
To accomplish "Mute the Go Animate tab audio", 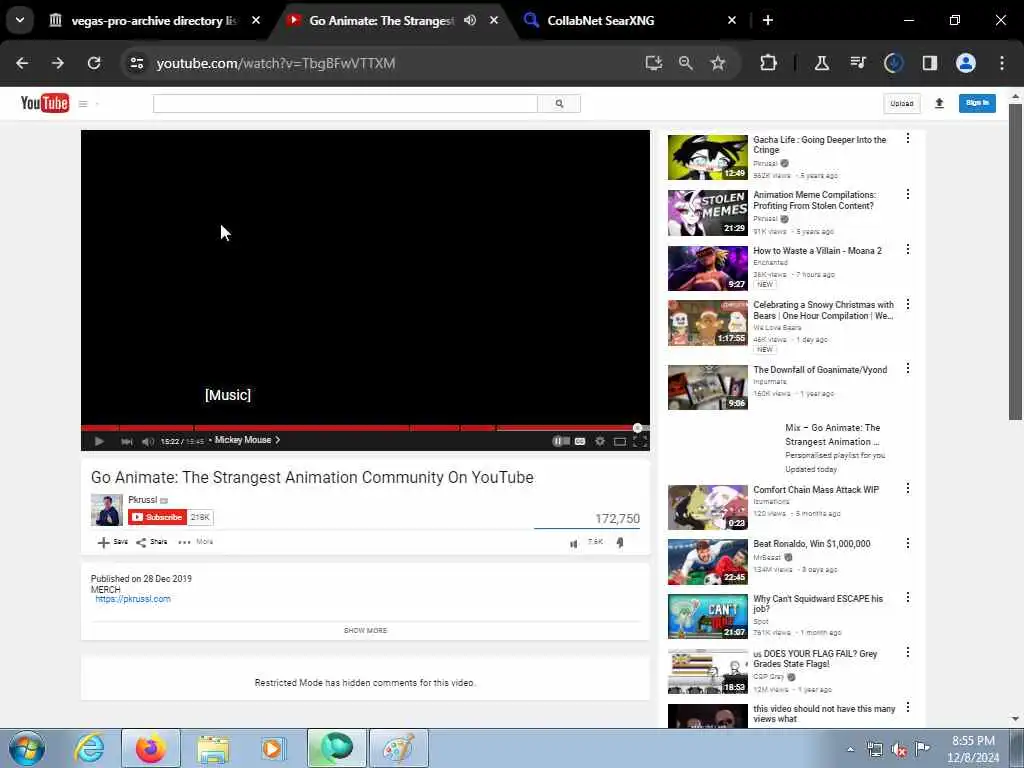I will point(470,20).
